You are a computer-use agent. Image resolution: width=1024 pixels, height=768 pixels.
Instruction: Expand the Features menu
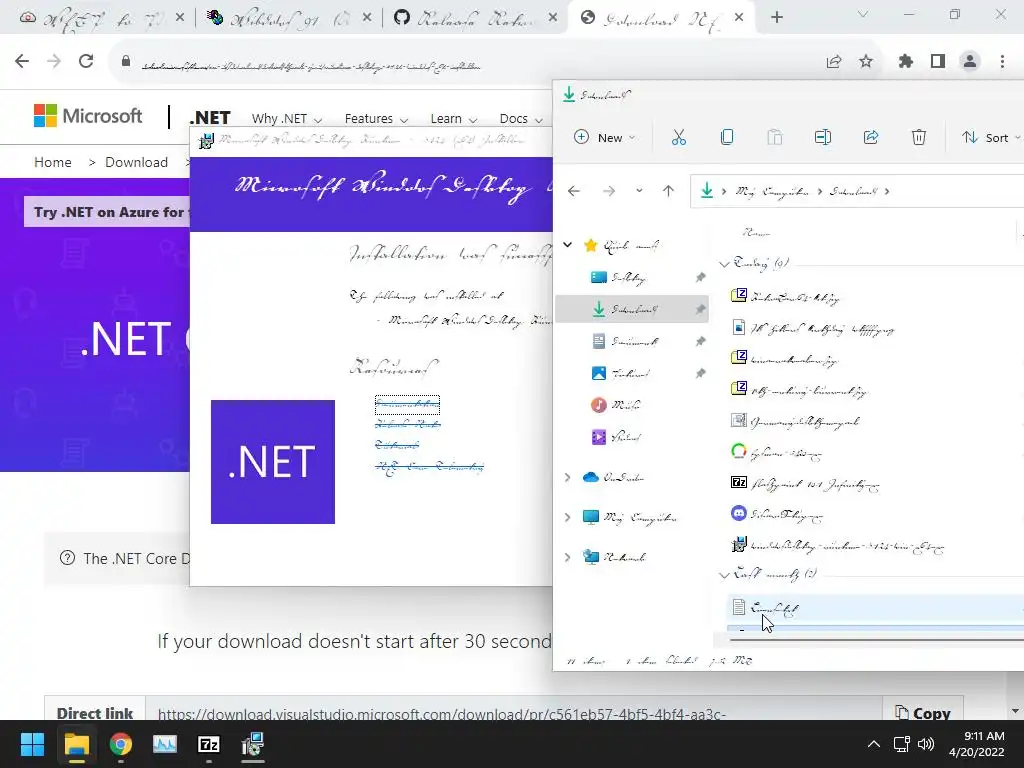pyautogui.click(x=376, y=119)
